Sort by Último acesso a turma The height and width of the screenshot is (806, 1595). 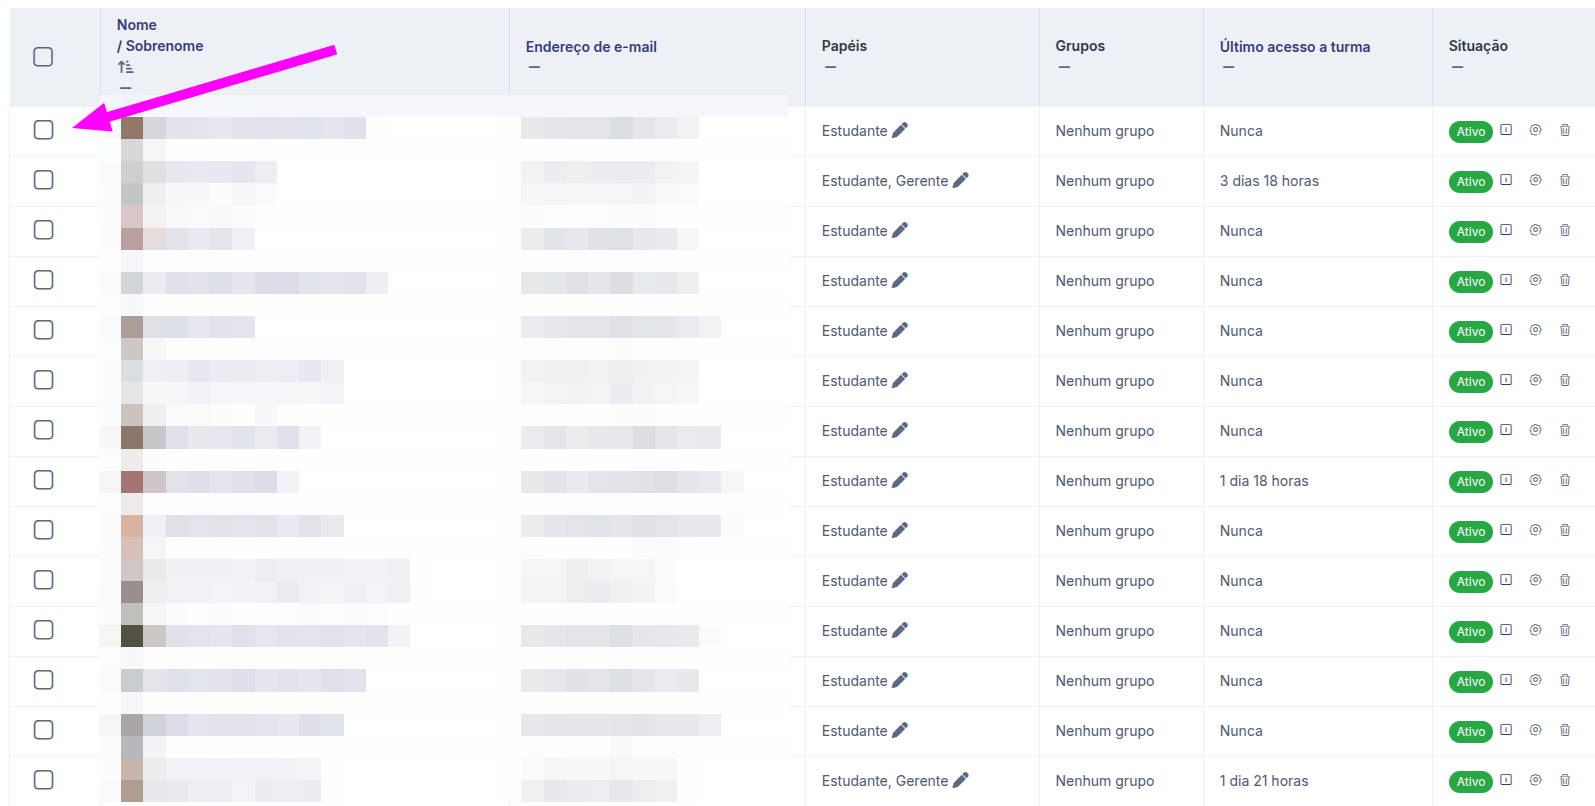click(1294, 47)
